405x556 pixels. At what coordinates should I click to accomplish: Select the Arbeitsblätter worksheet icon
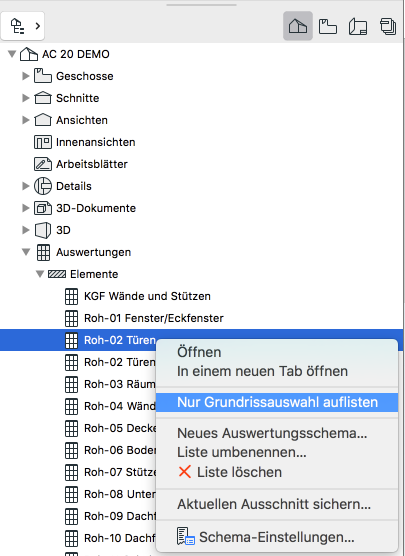[43, 164]
